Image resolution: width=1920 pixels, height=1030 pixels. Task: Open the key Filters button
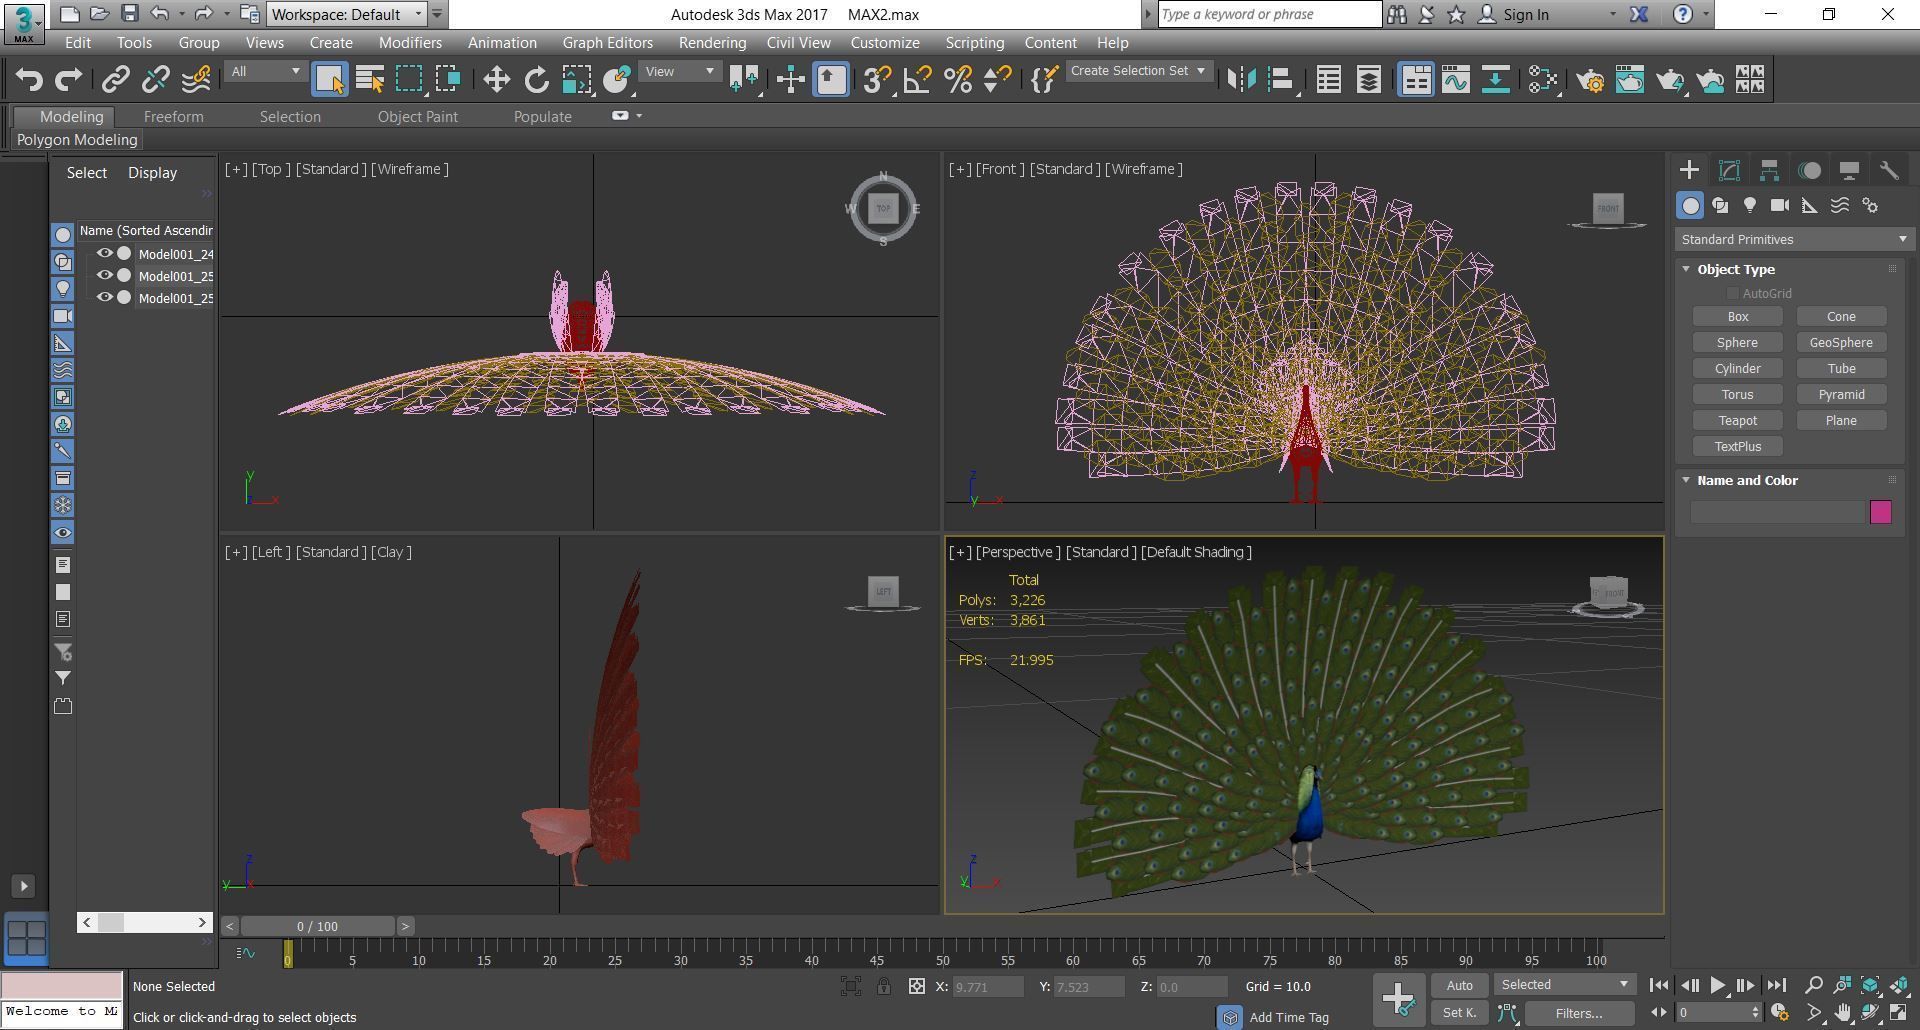click(1579, 1013)
